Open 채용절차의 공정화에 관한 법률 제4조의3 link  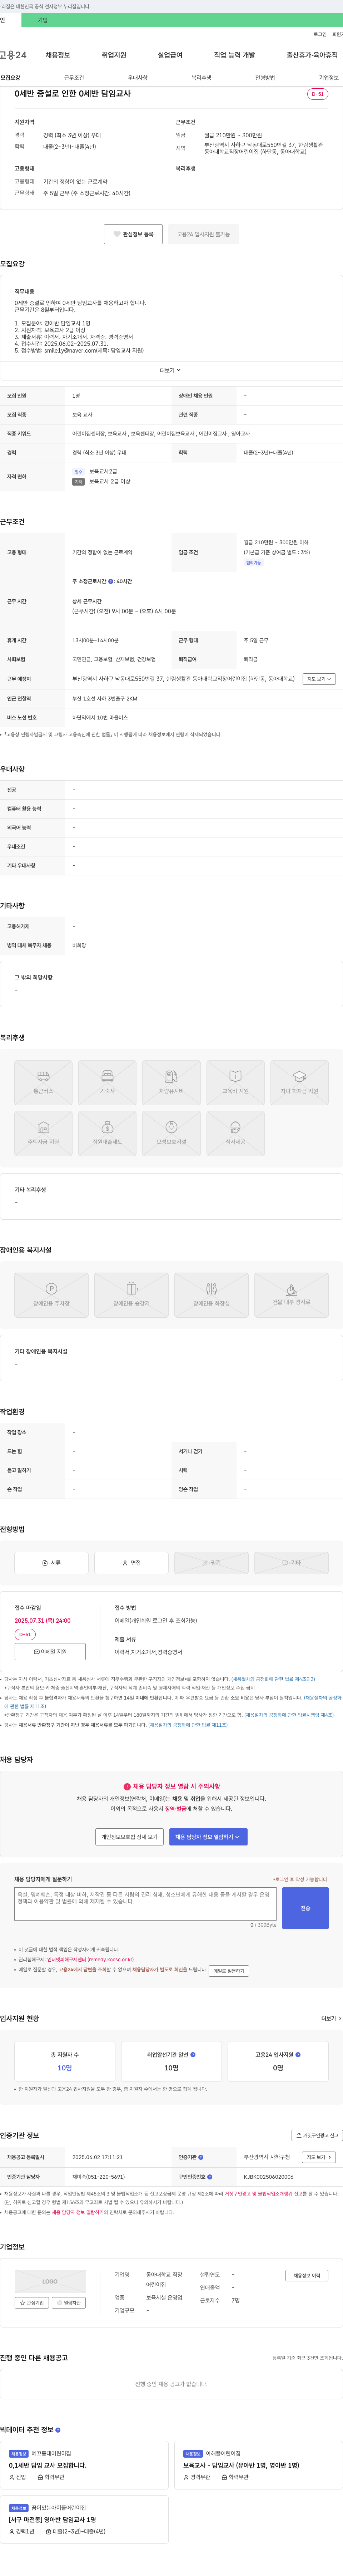[273, 1679]
